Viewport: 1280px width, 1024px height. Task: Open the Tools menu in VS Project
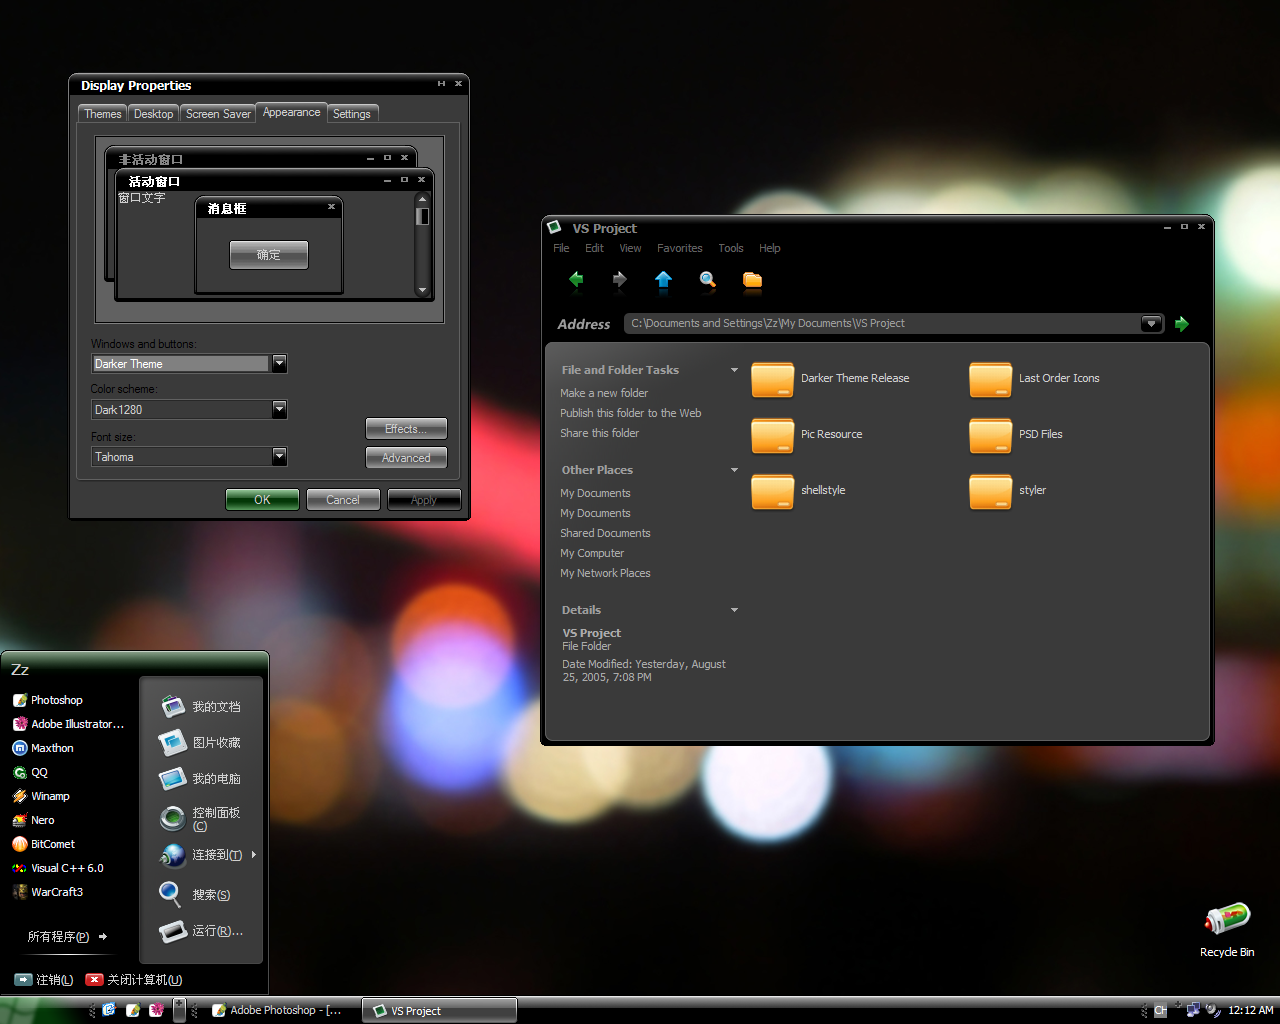[x=730, y=248]
